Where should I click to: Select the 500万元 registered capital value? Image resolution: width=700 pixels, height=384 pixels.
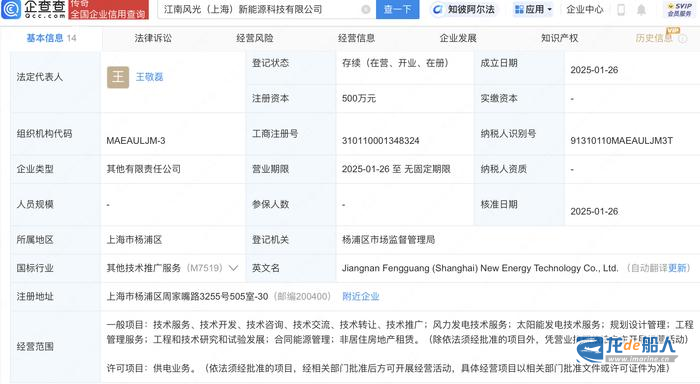click(x=359, y=99)
